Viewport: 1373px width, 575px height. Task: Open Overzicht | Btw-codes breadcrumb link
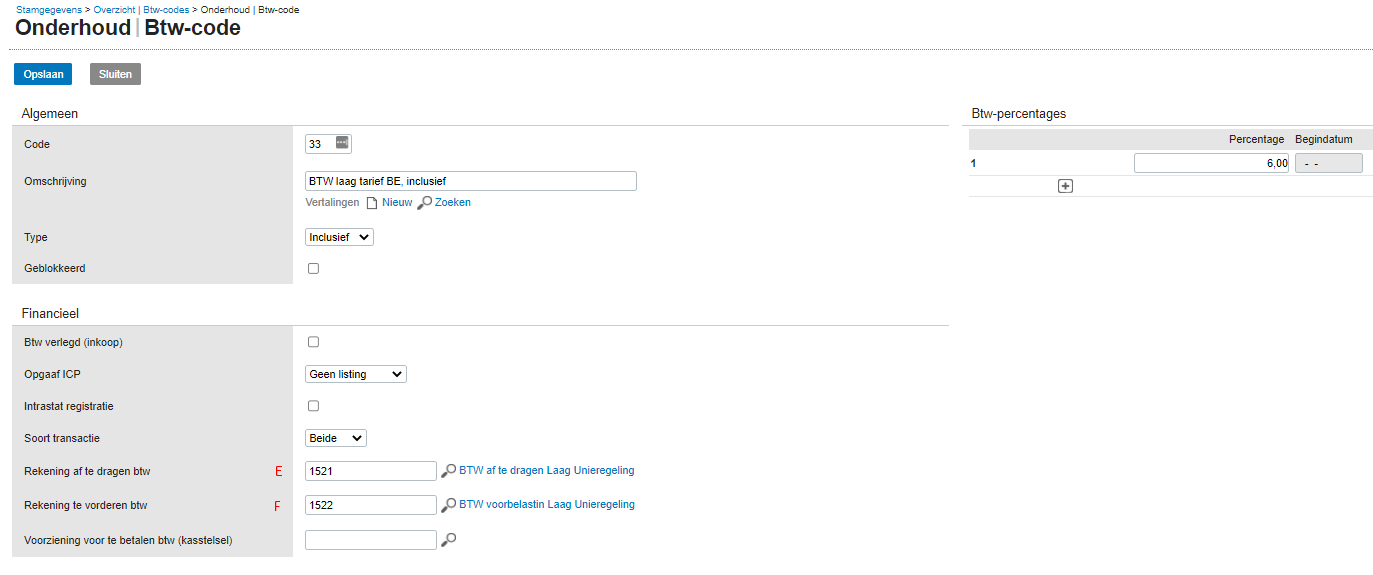tap(141, 9)
